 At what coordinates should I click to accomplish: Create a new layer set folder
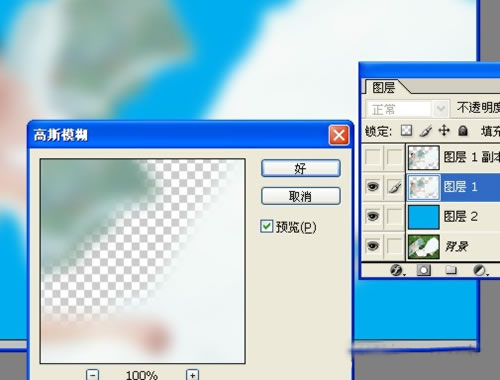point(451,269)
